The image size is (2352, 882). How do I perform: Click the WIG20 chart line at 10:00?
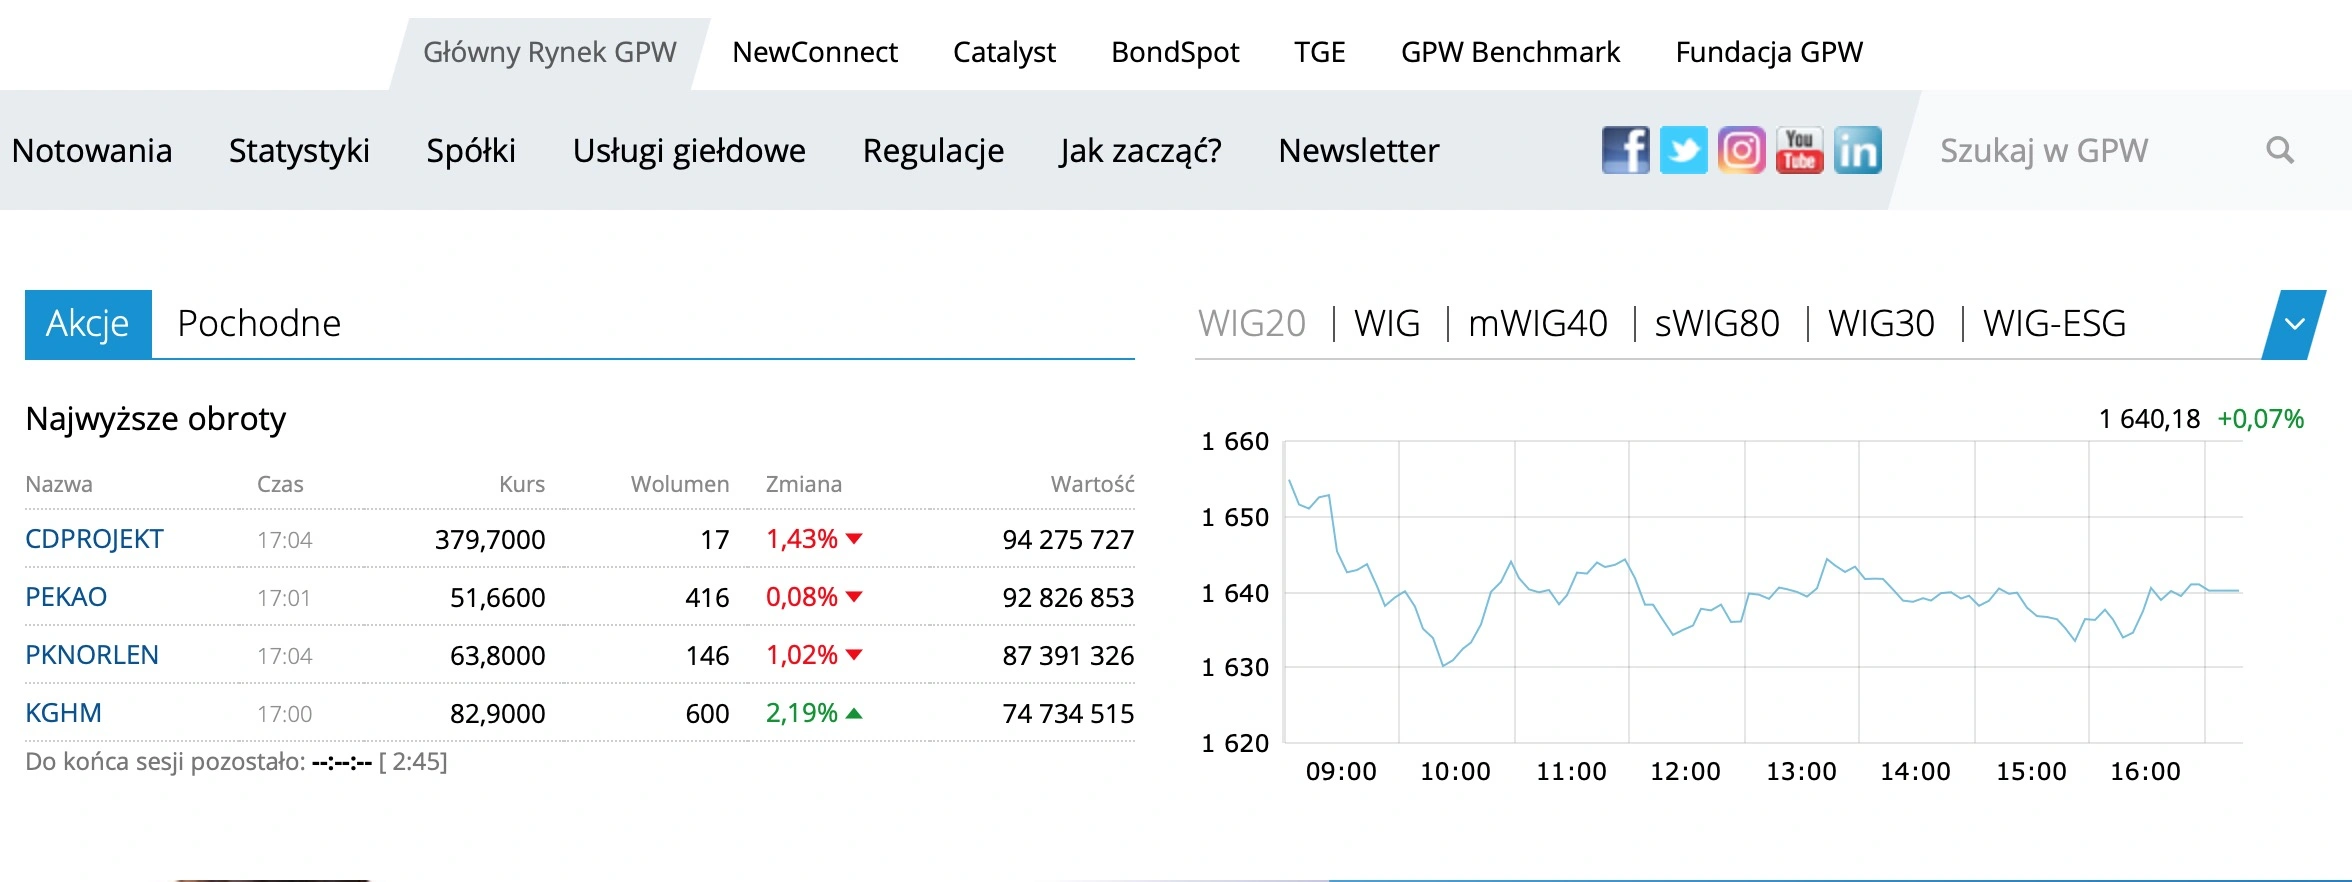click(1456, 657)
